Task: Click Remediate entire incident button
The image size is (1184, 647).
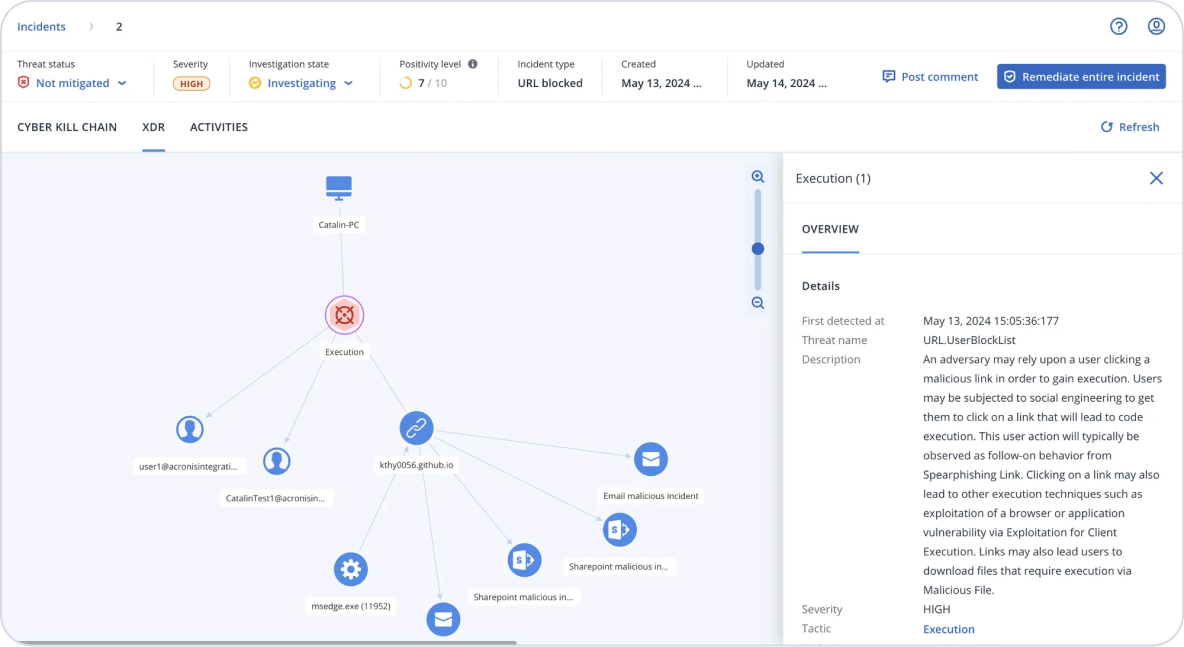Action: [1081, 77]
